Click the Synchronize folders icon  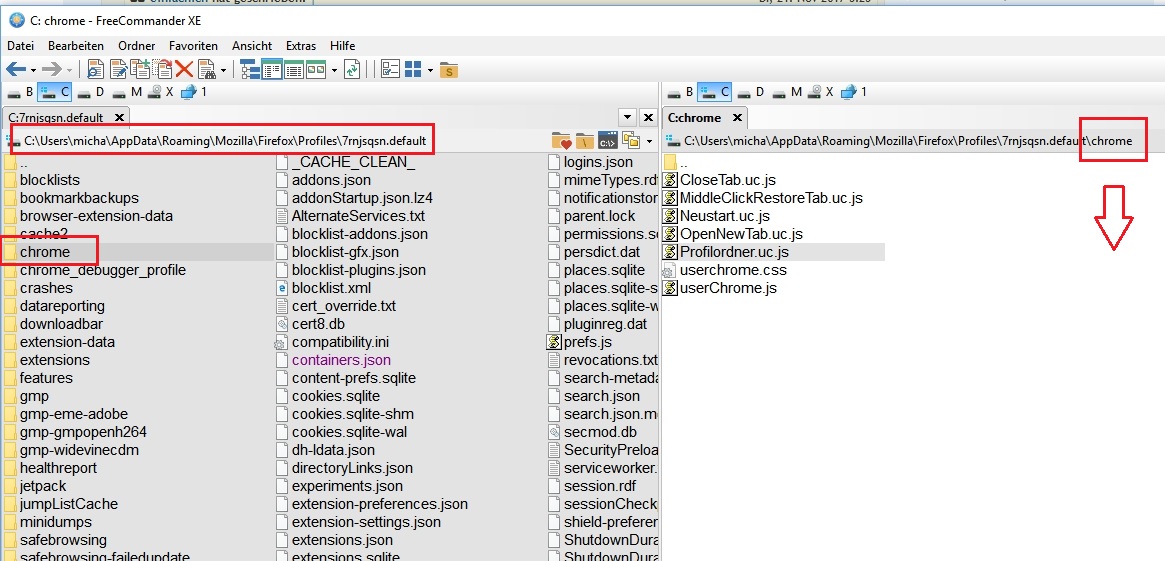(352, 69)
